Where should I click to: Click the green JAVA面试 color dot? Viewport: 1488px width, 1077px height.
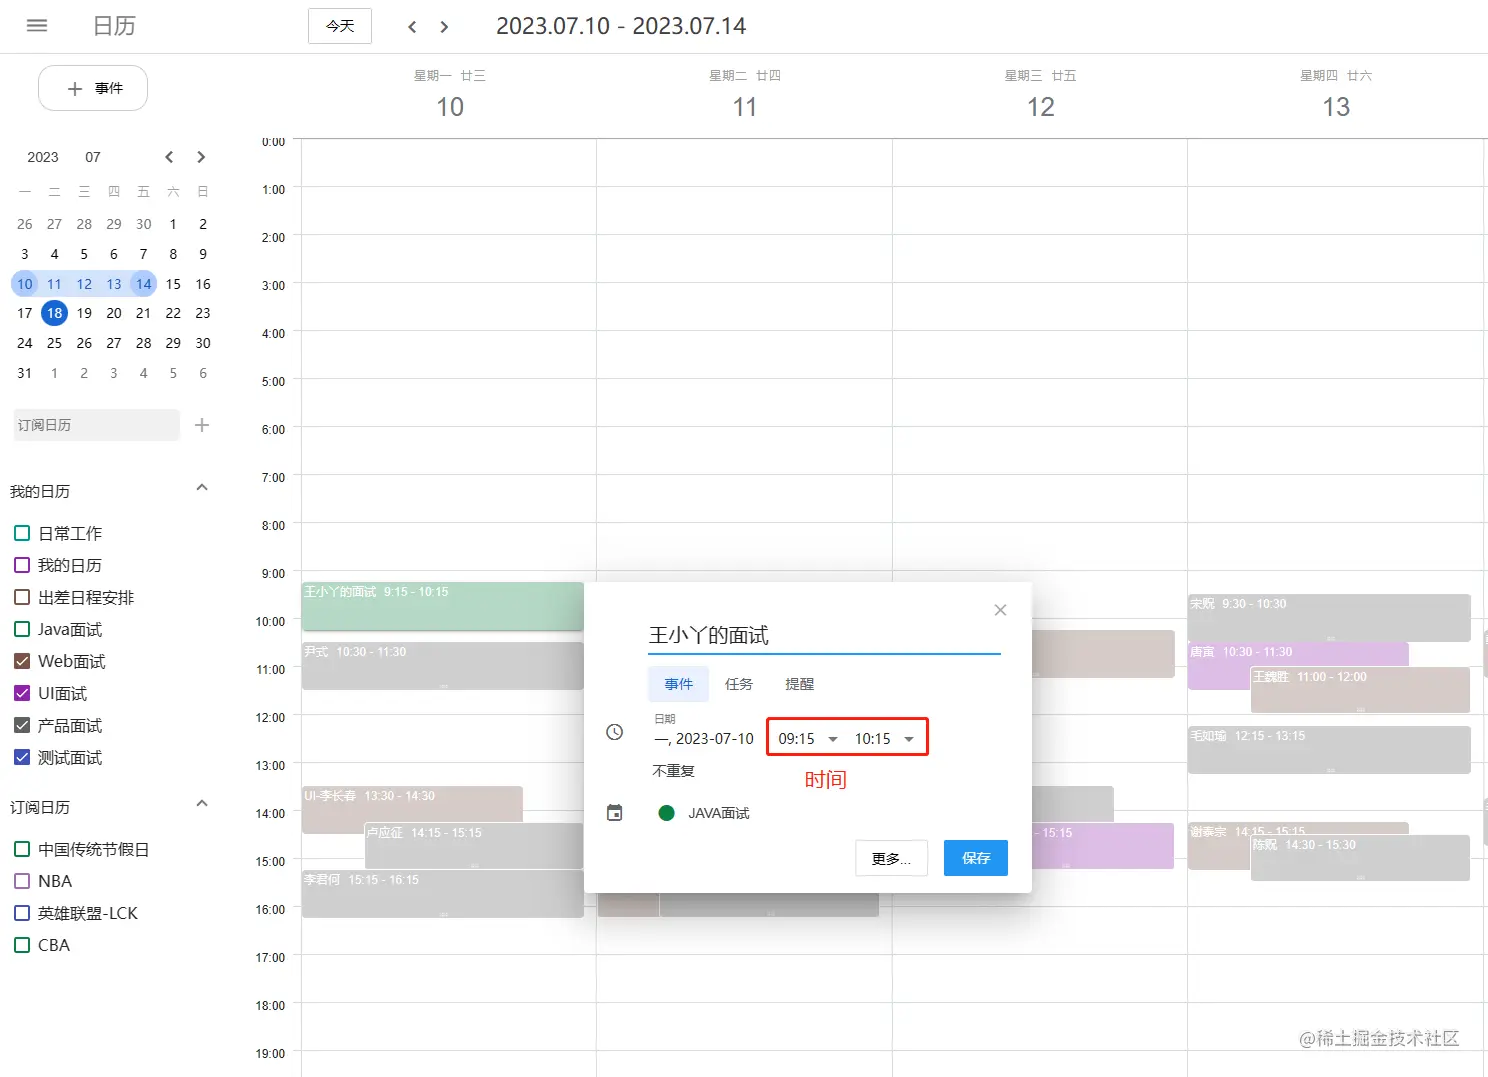(666, 813)
